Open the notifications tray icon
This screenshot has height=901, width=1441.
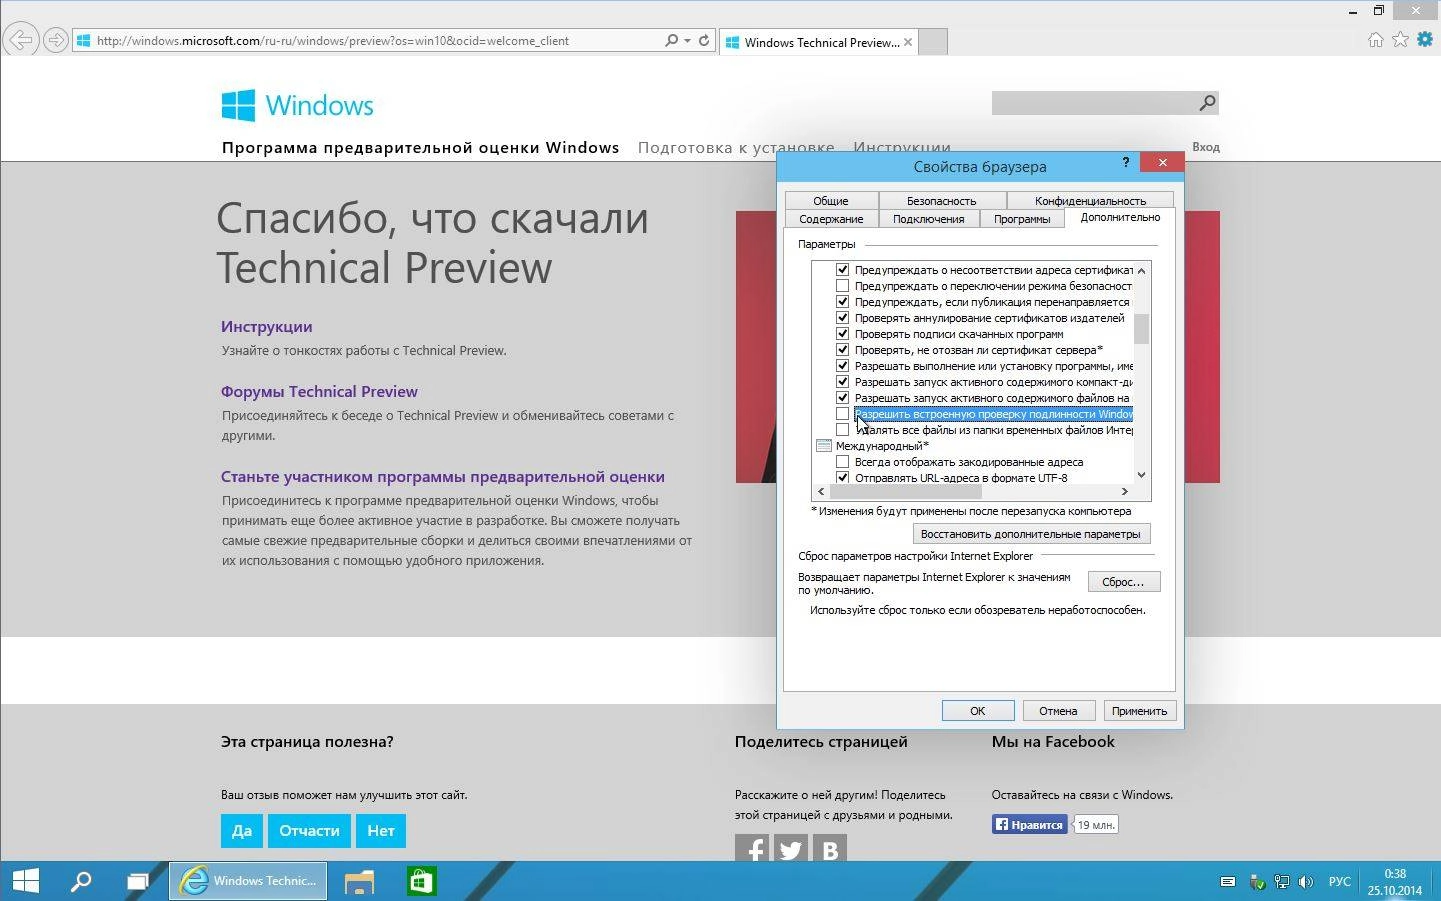click(1227, 882)
